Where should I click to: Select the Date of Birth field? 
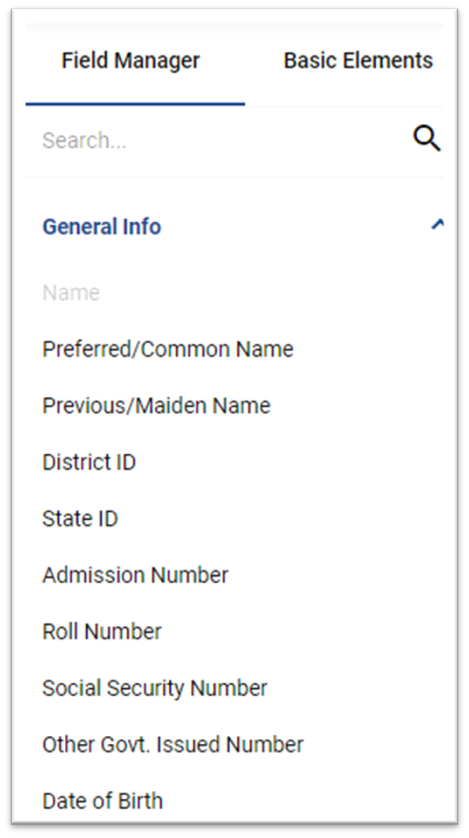(x=103, y=801)
